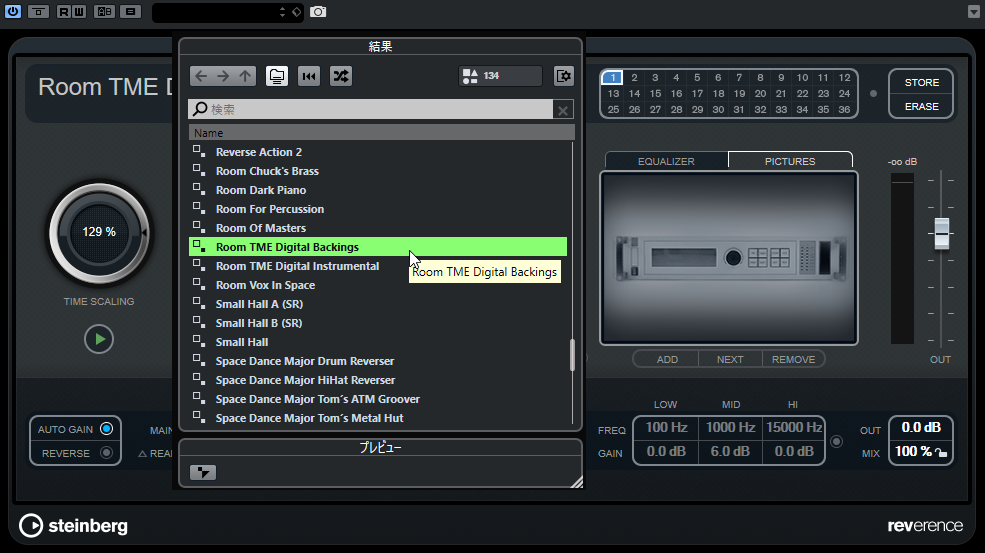Click the camera snapshot icon
985x553 pixels.
pyautogui.click(x=318, y=11)
